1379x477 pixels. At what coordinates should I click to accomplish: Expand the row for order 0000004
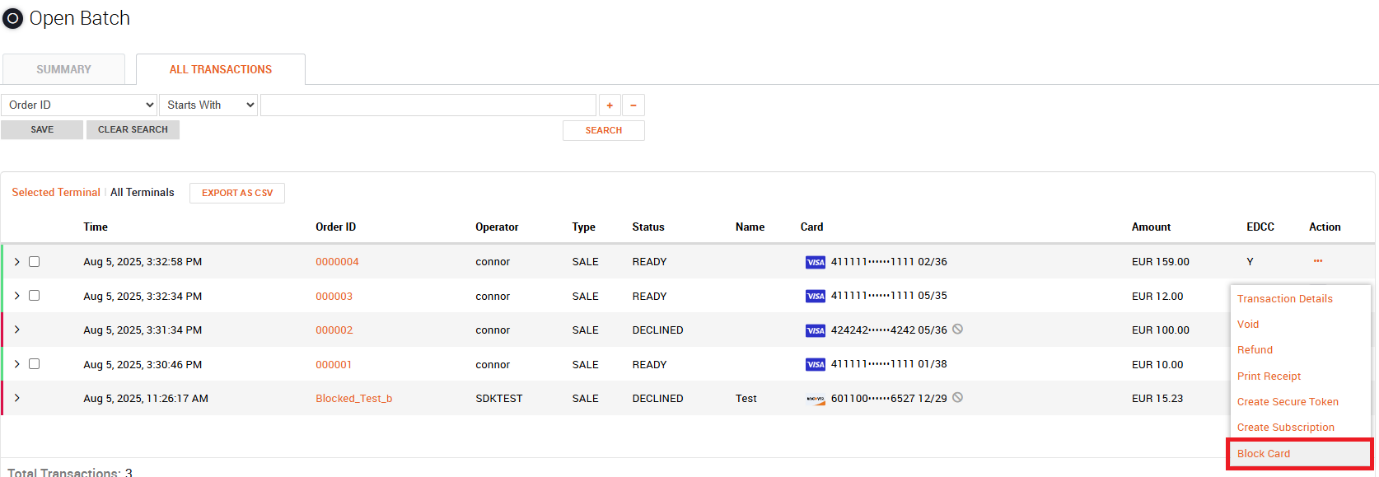(x=17, y=262)
